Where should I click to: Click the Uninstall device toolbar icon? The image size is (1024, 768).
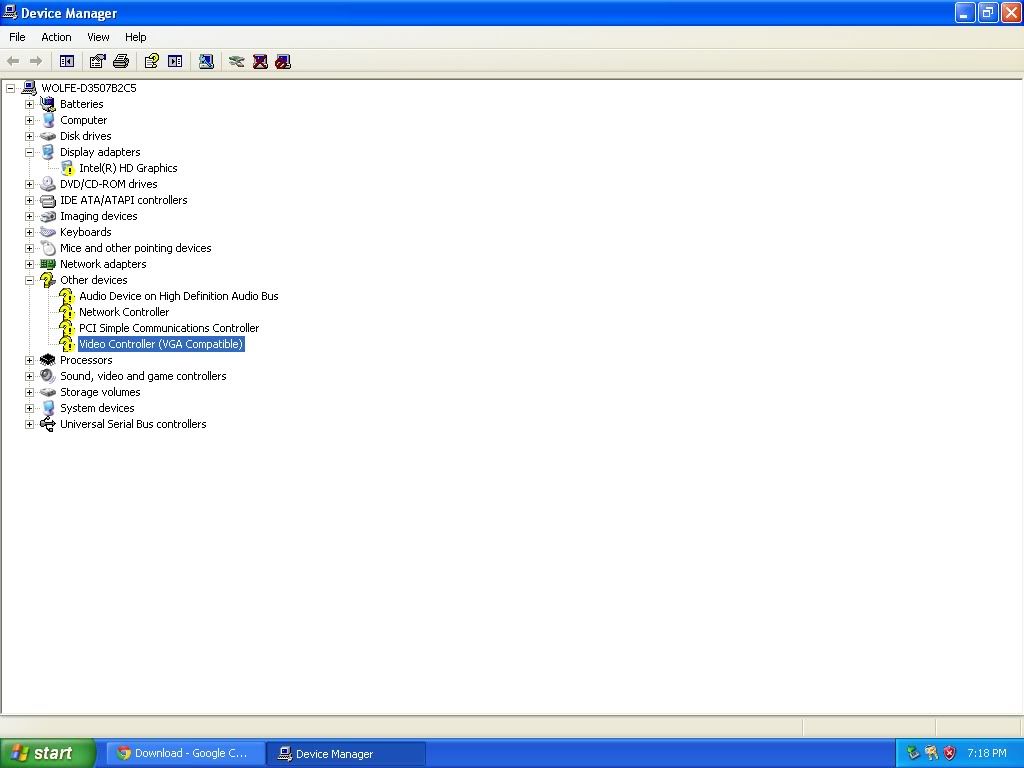tap(260, 61)
